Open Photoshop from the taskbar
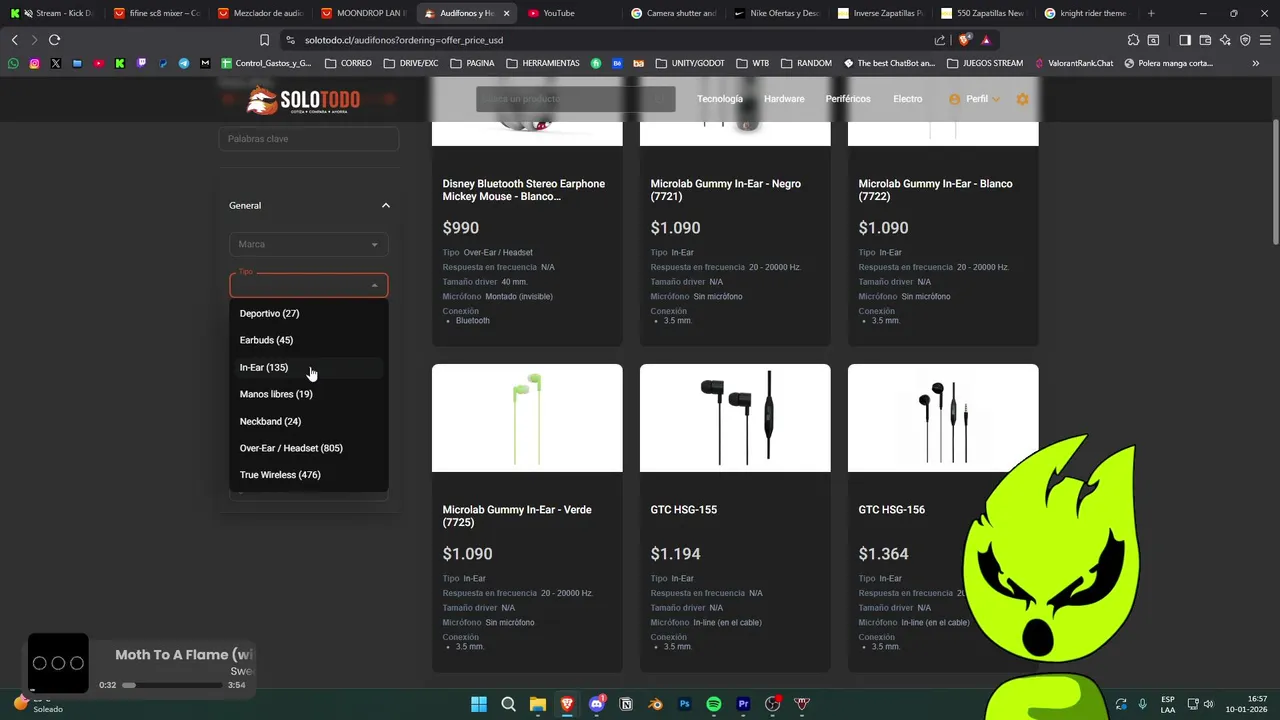This screenshot has height=720, width=1280. click(x=685, y=704)
